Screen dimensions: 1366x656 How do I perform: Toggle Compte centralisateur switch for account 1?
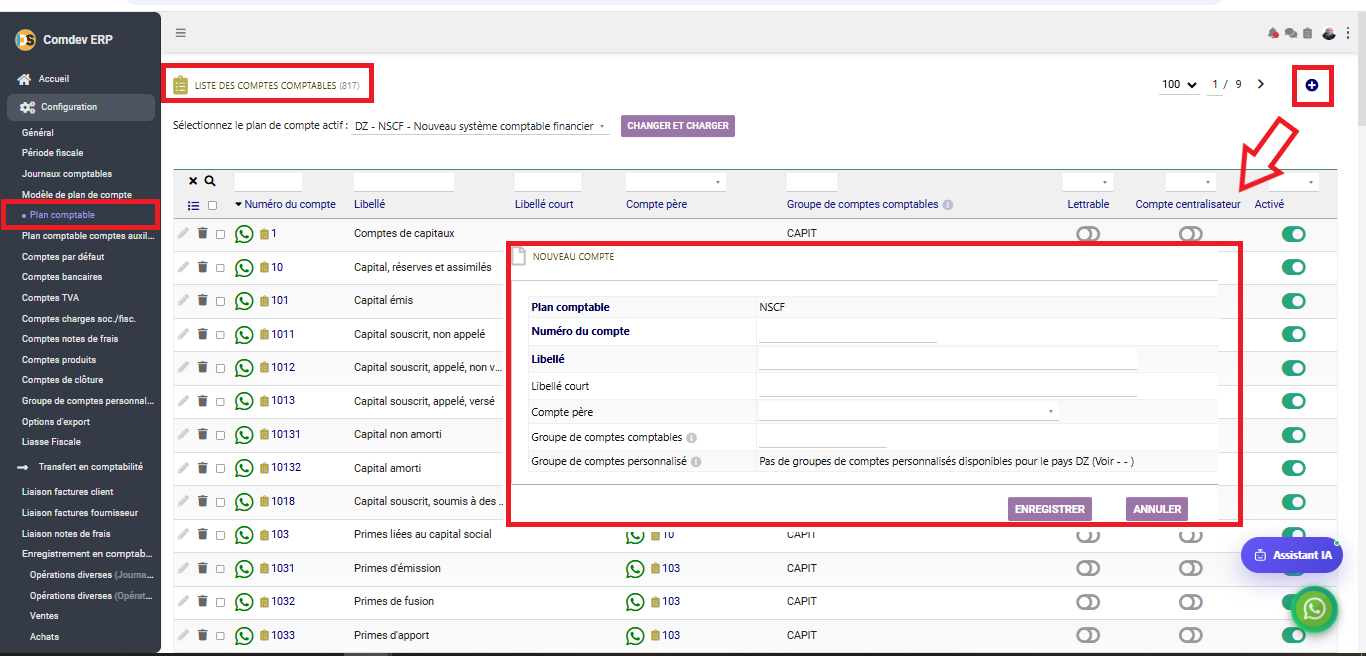[x=1190, y=233]
